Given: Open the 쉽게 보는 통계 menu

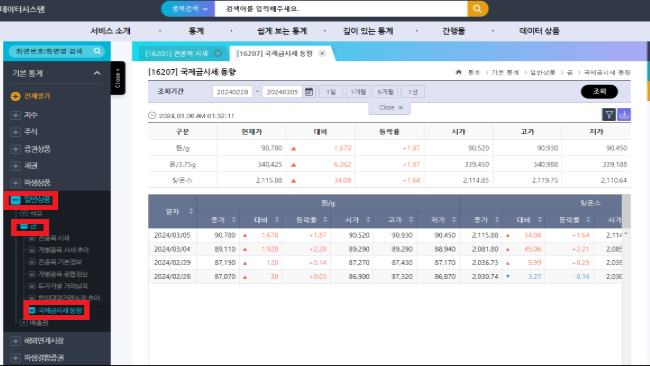Looking at the screenshot, I should coord(282,31).
